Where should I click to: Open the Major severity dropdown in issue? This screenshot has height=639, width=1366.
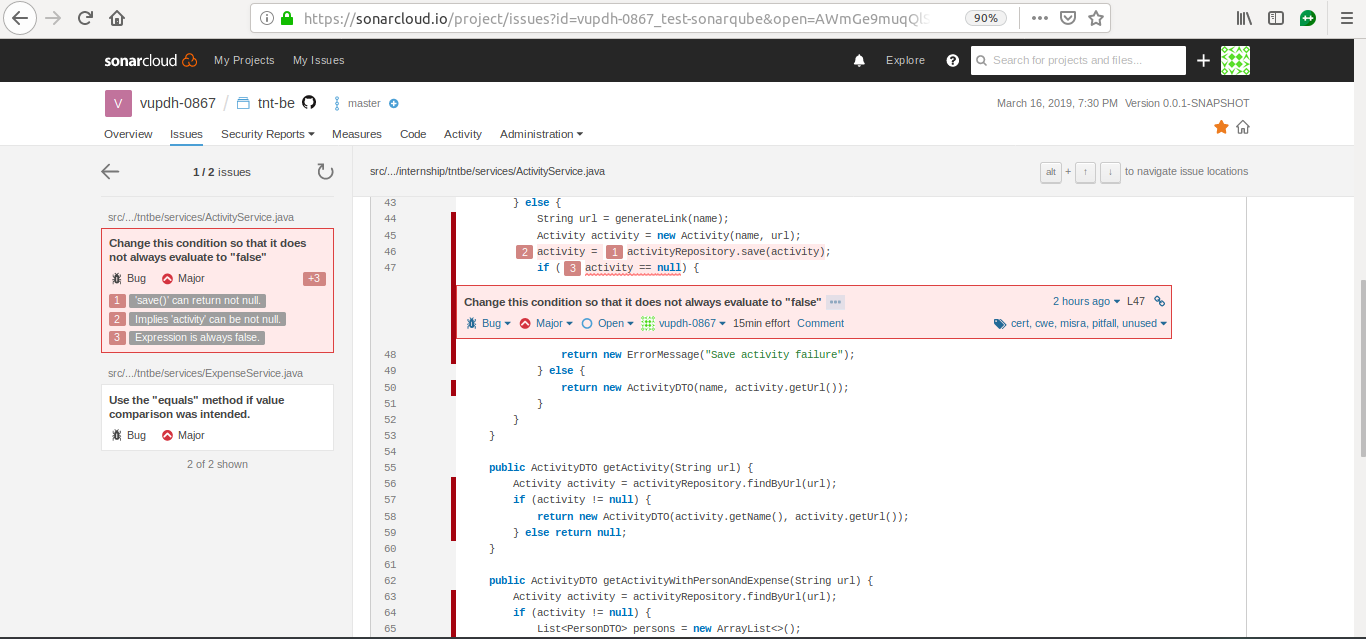[547, 323]
